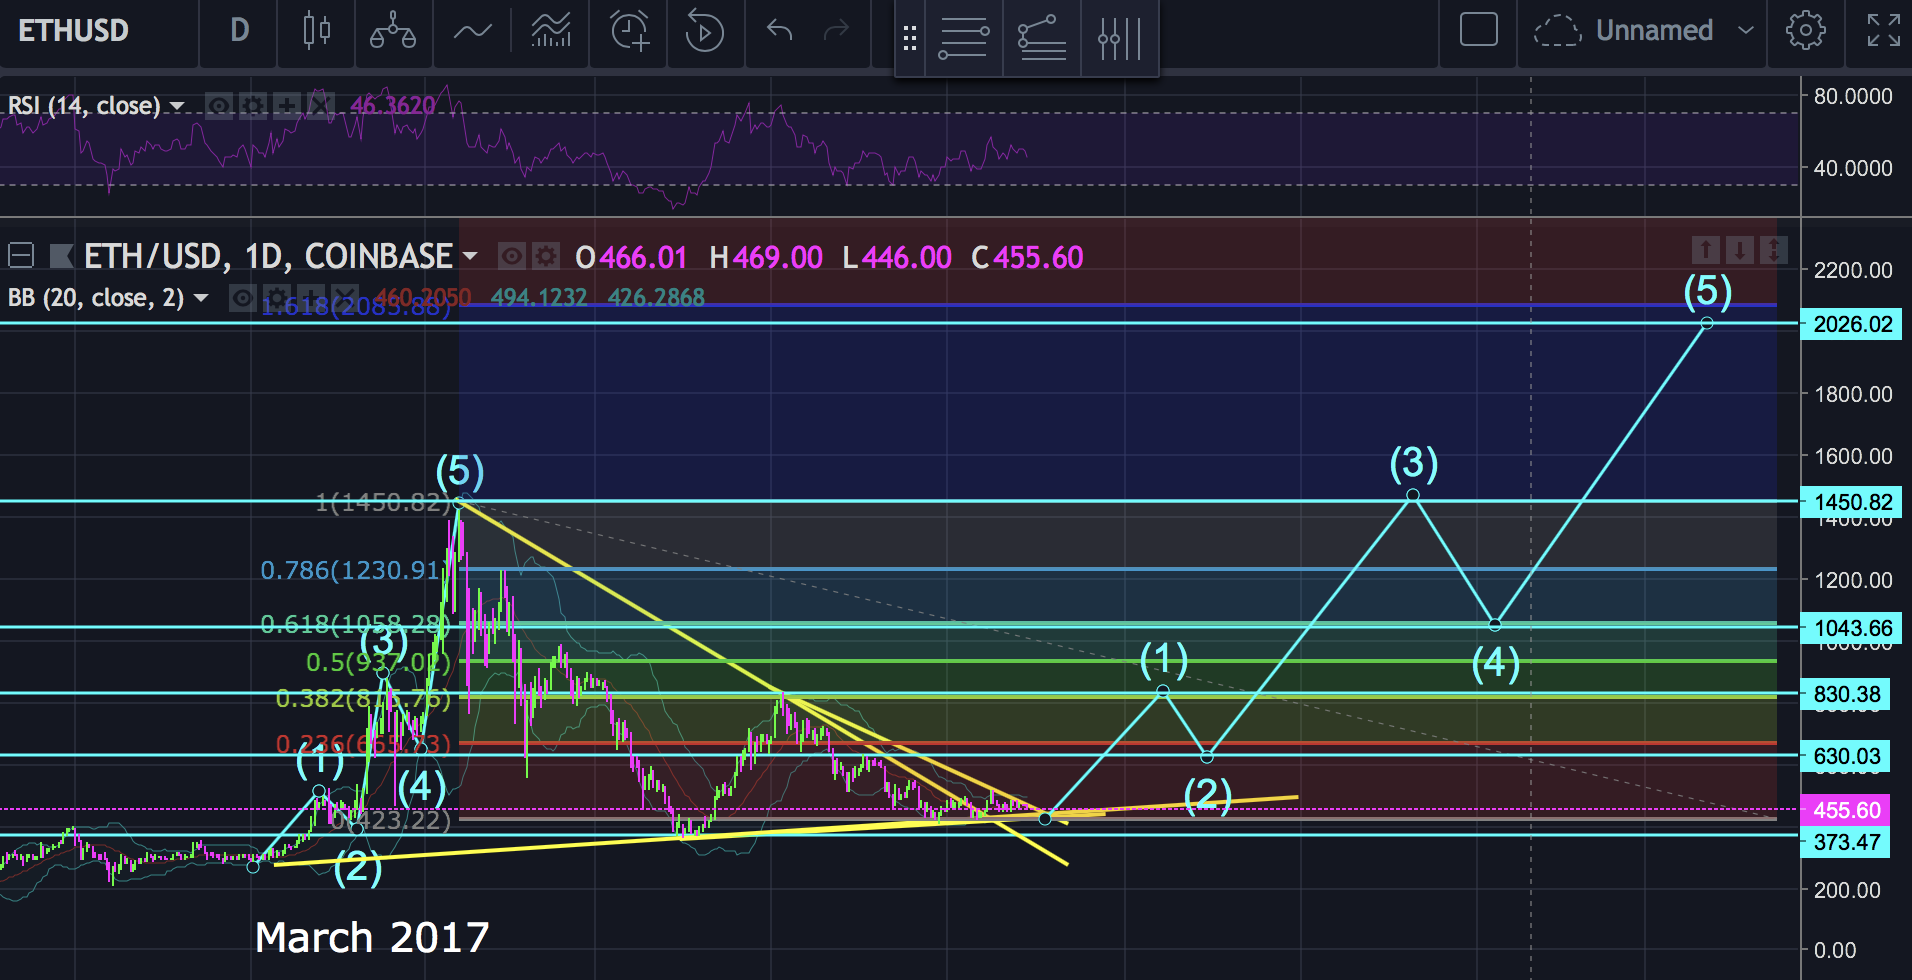
Task: Click the flag icon beside ETH/USD
Action: [62, 257]
